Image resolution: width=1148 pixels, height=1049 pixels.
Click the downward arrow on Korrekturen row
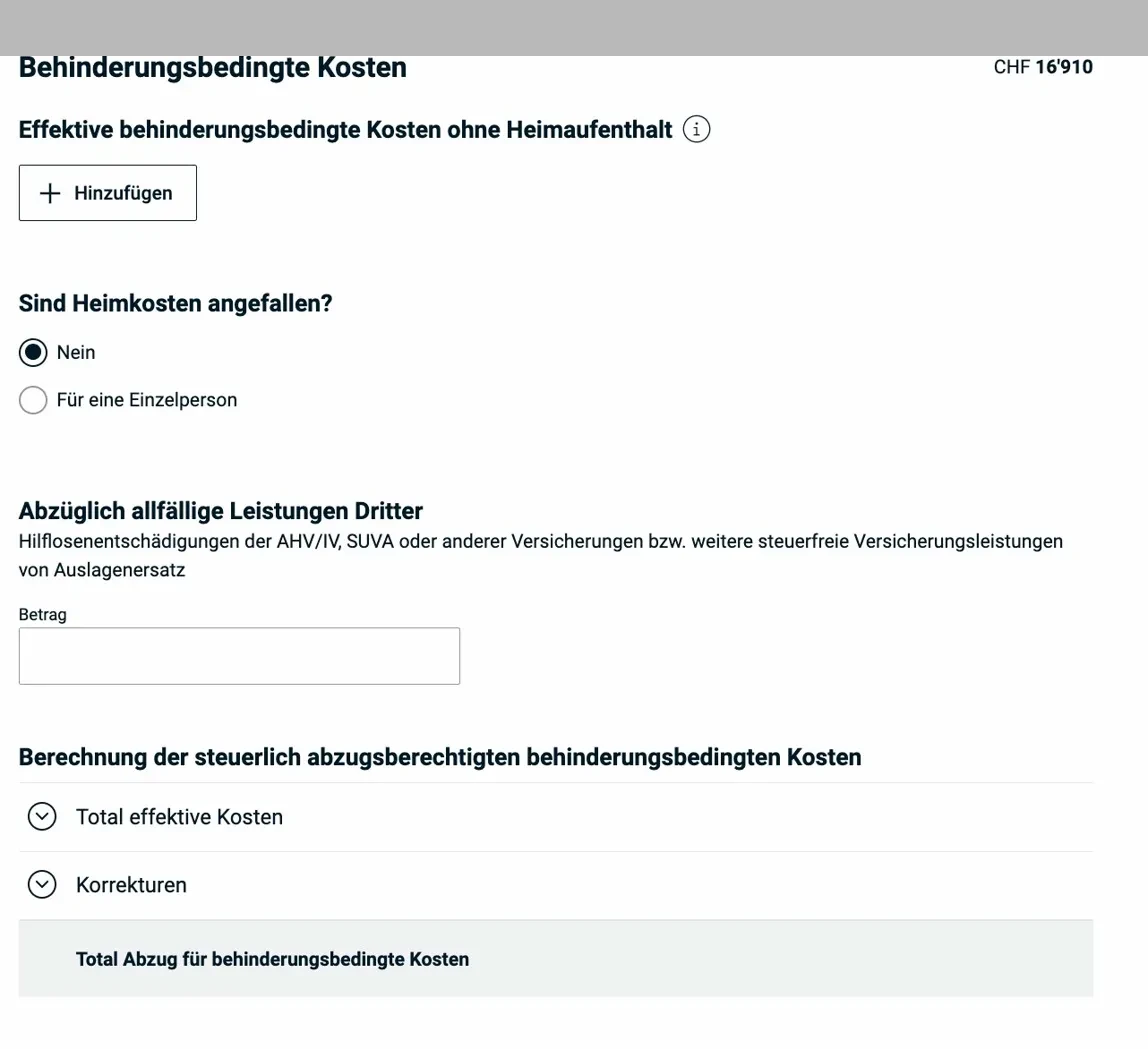coord(41,884)
